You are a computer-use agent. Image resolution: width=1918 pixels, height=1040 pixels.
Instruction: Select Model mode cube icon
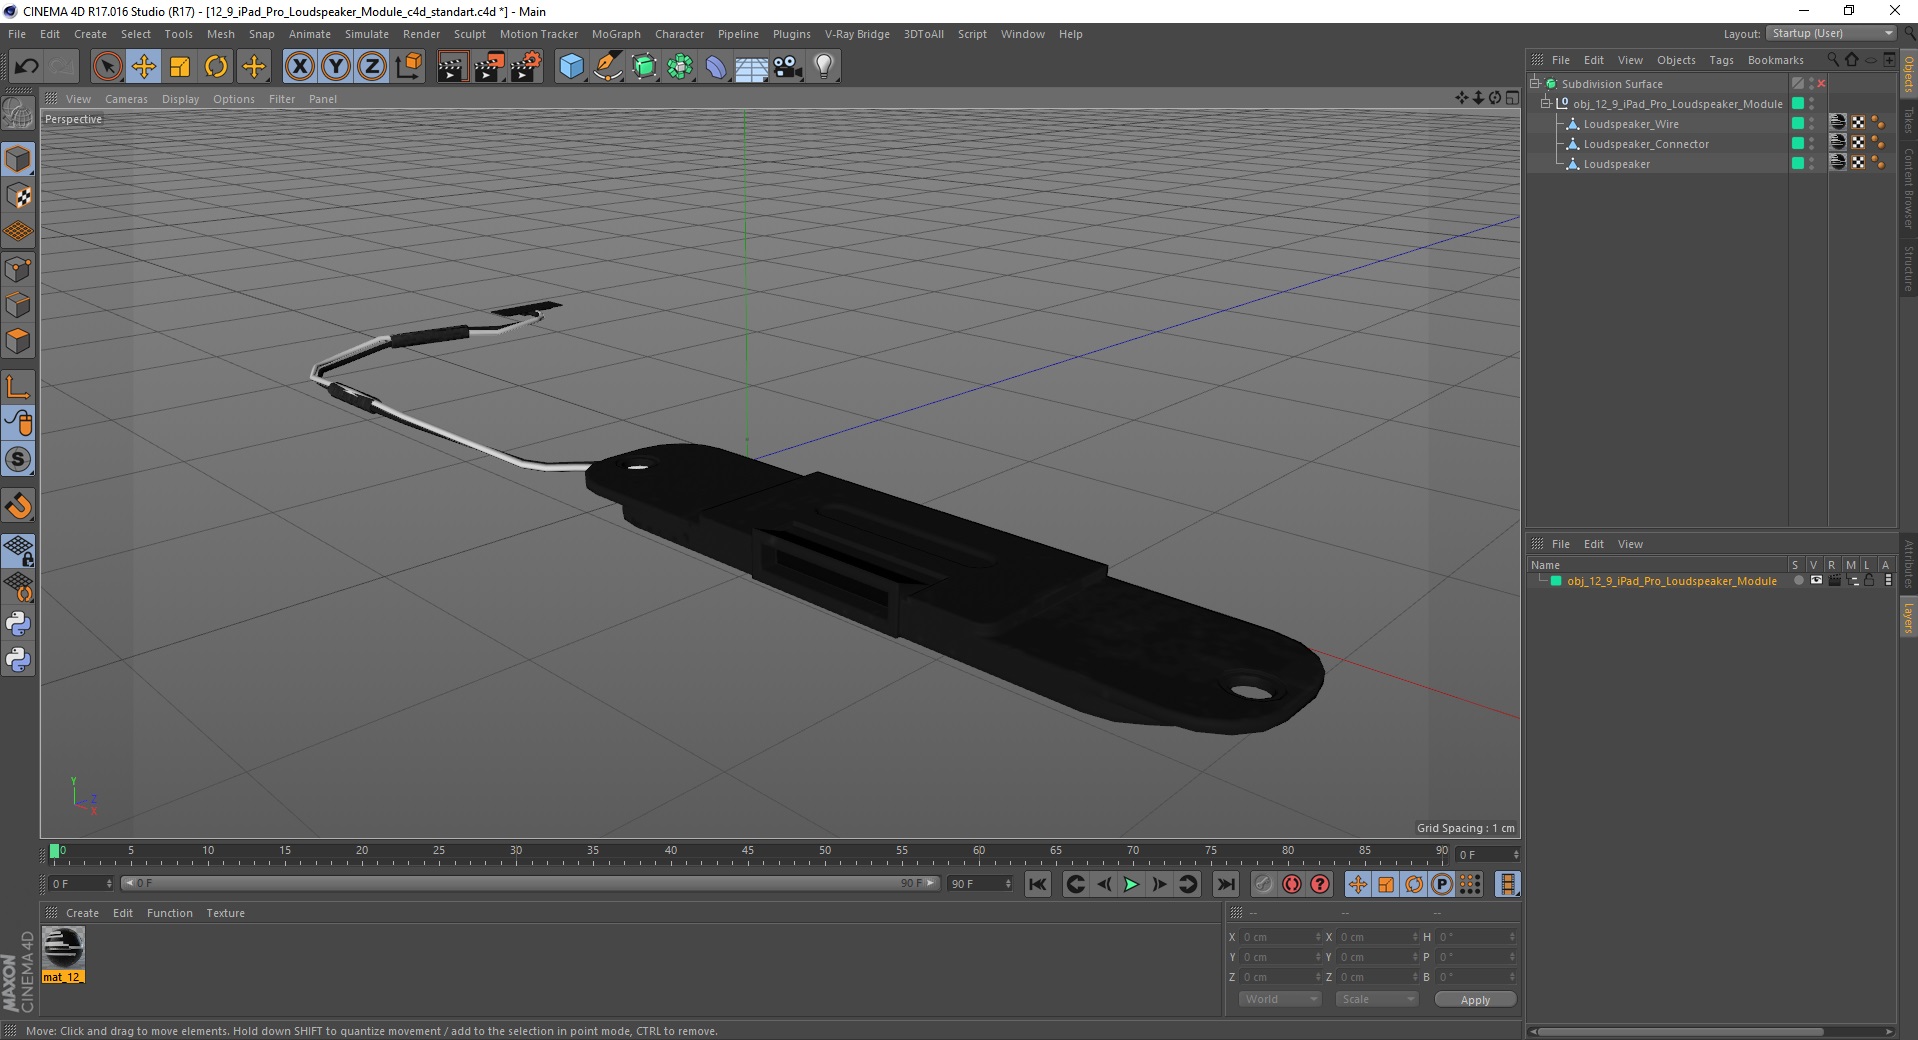[x=18, y=160]
